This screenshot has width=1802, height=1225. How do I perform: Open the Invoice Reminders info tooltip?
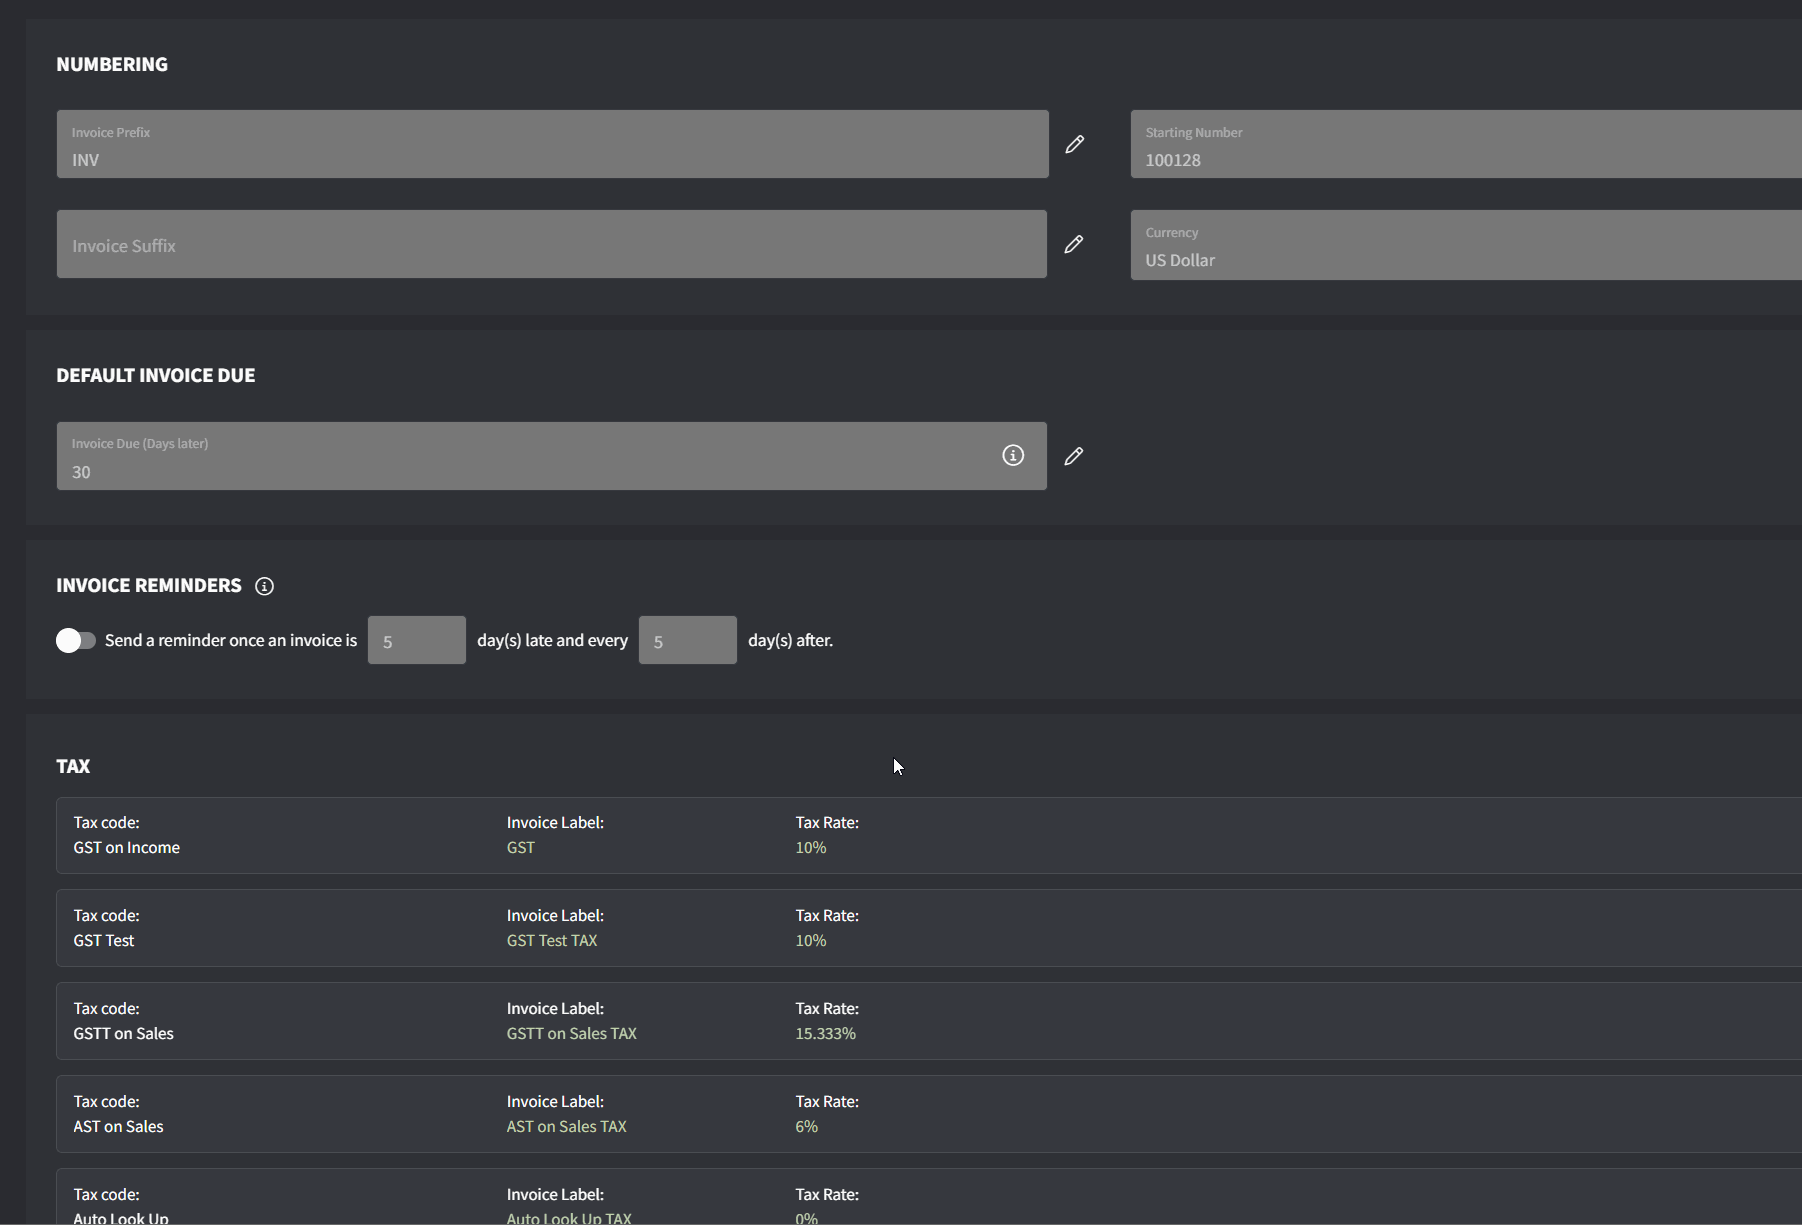point(264,586)
